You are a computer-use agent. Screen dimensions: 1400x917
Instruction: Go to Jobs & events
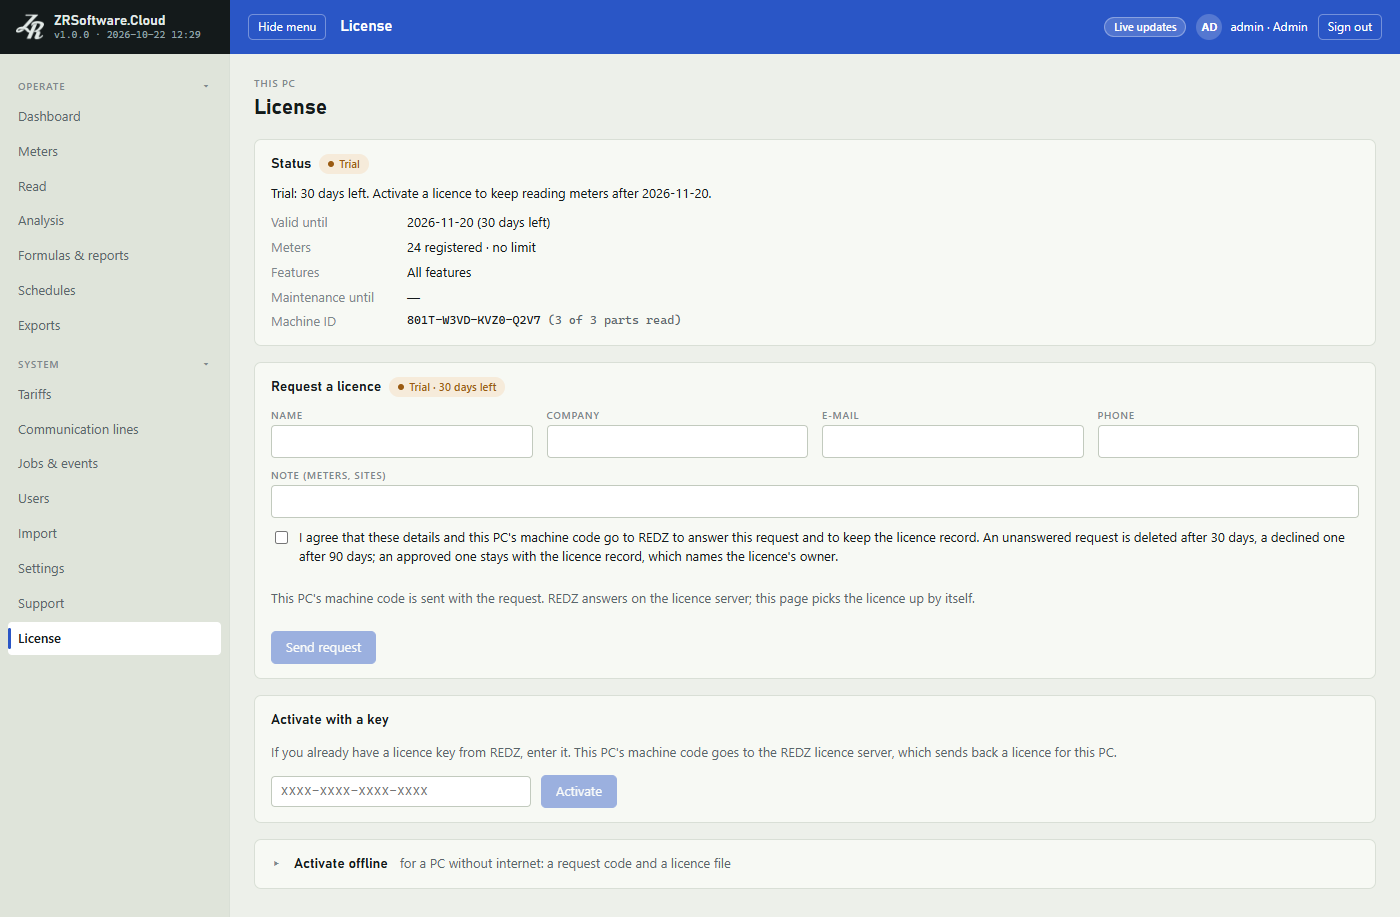point(114,464)
